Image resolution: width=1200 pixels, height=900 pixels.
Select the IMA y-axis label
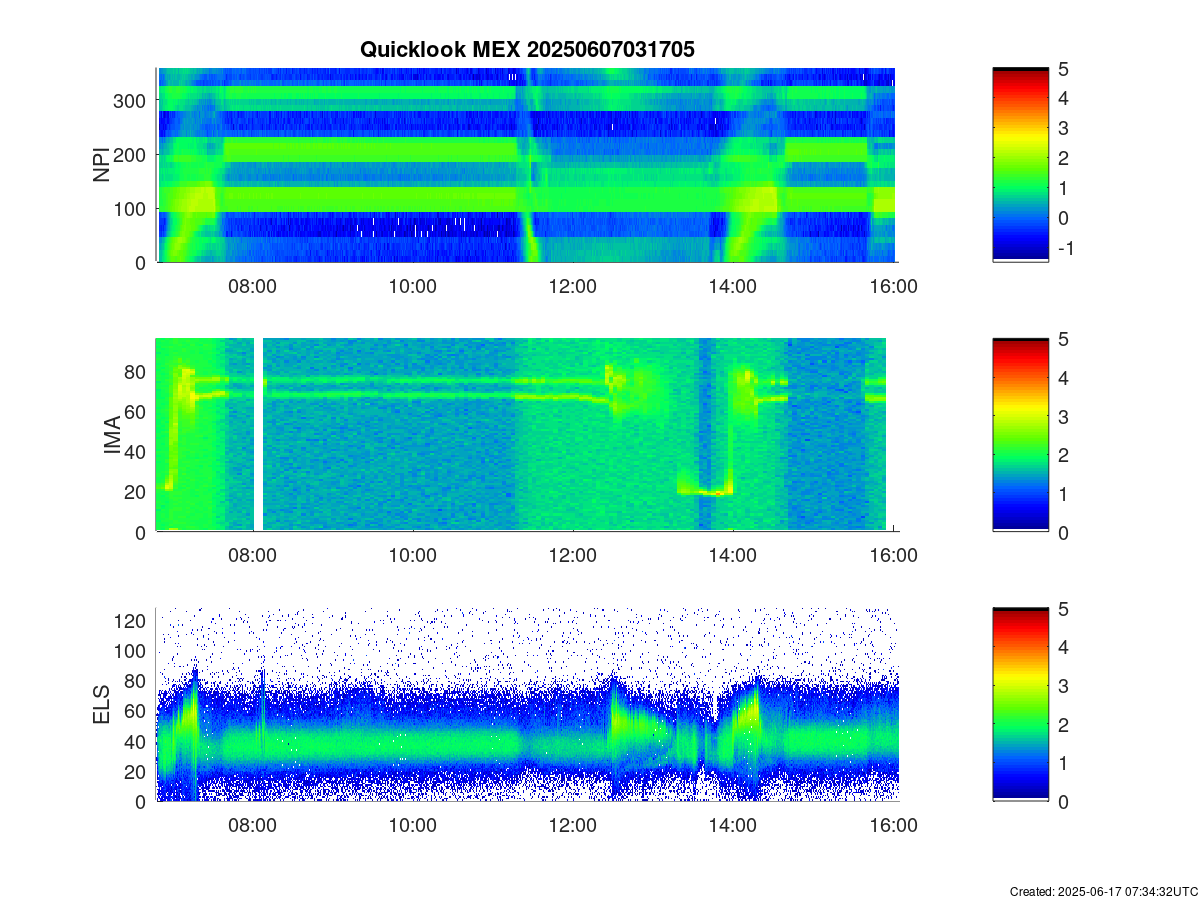point(112,436)
